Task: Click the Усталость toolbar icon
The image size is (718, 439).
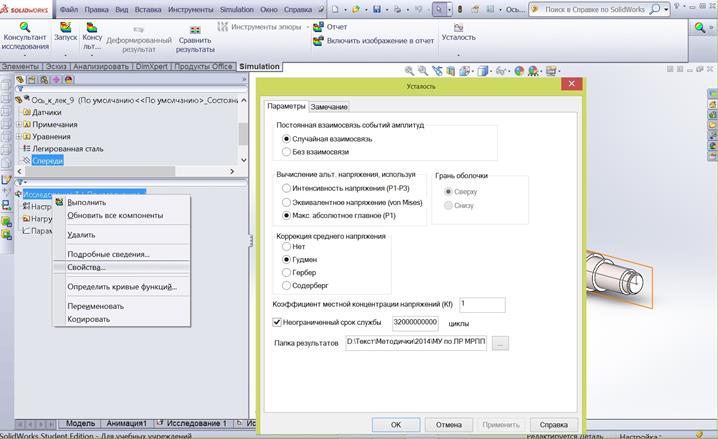Action: (x=458, y=27)
